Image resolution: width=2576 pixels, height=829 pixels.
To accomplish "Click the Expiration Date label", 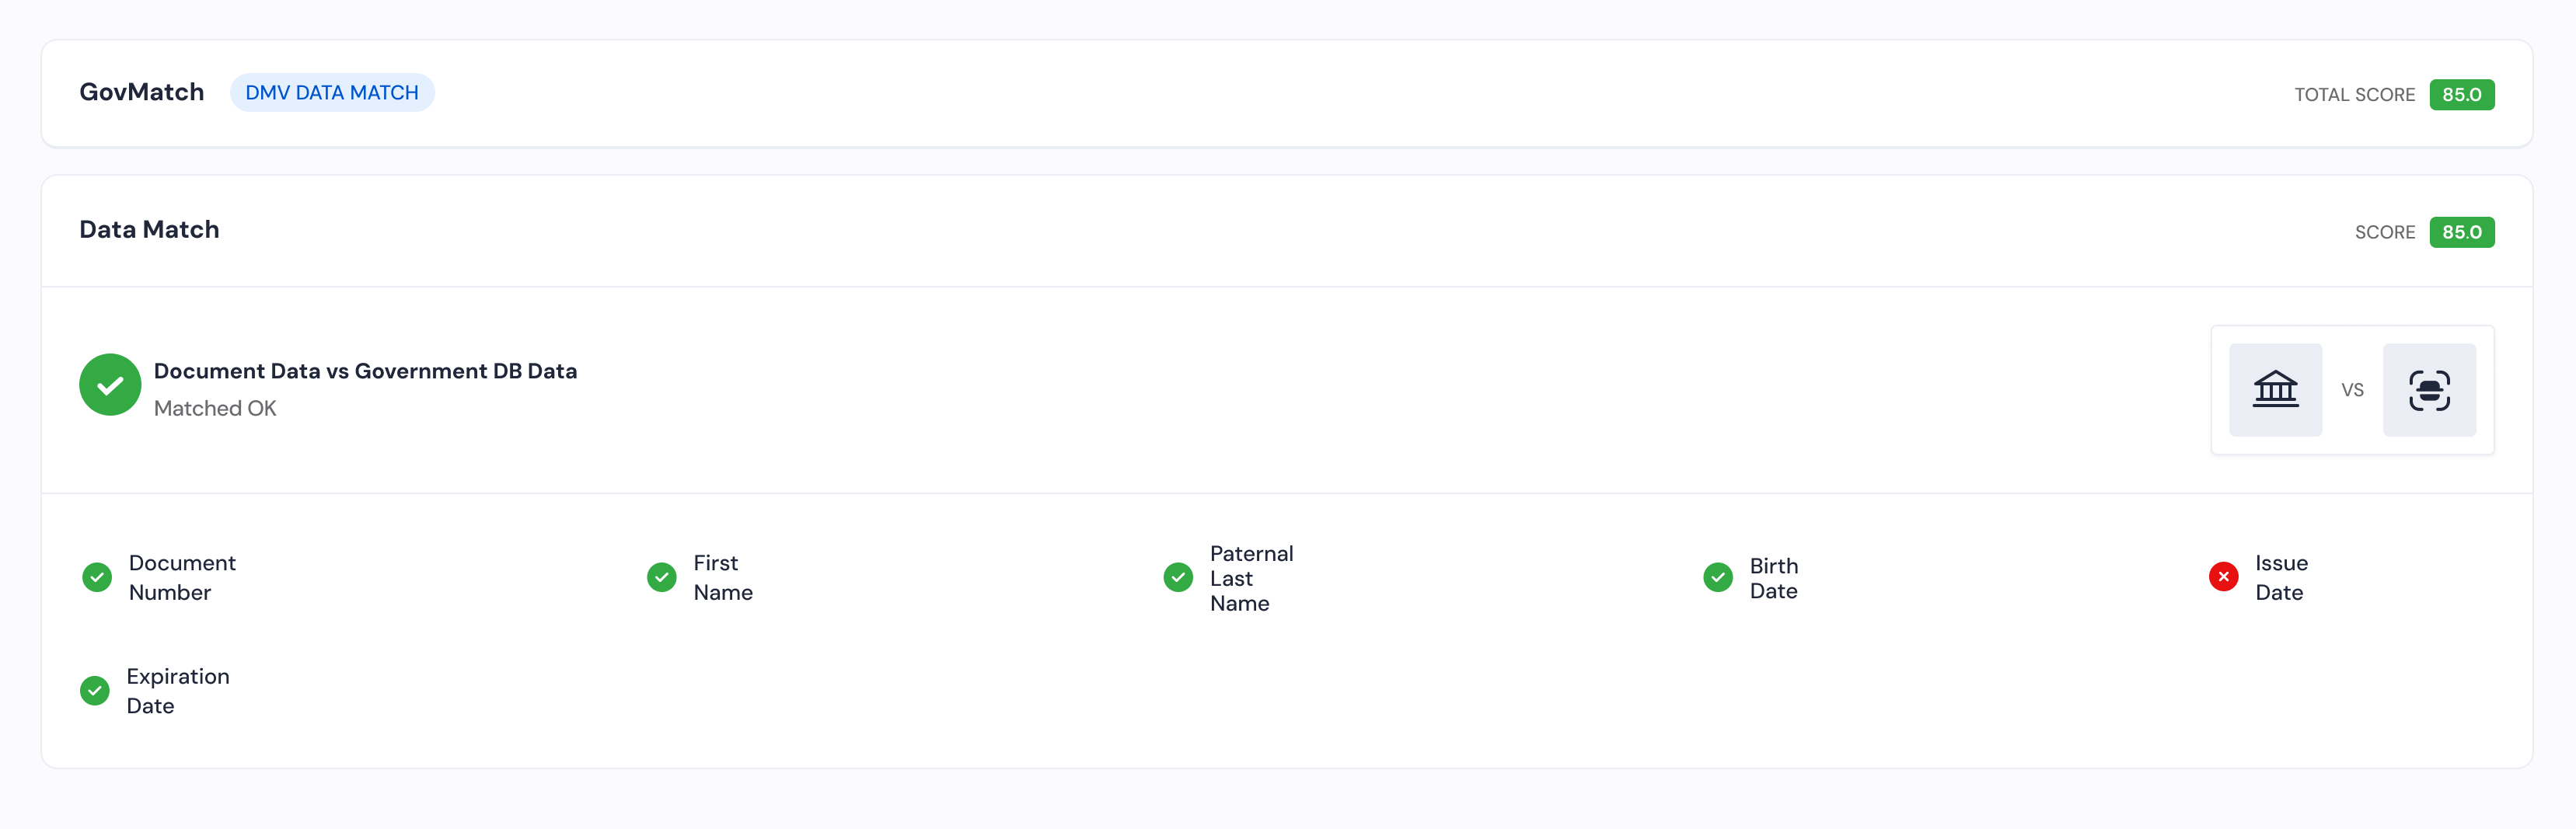I will pyautogui.click(x=178, y=691).
